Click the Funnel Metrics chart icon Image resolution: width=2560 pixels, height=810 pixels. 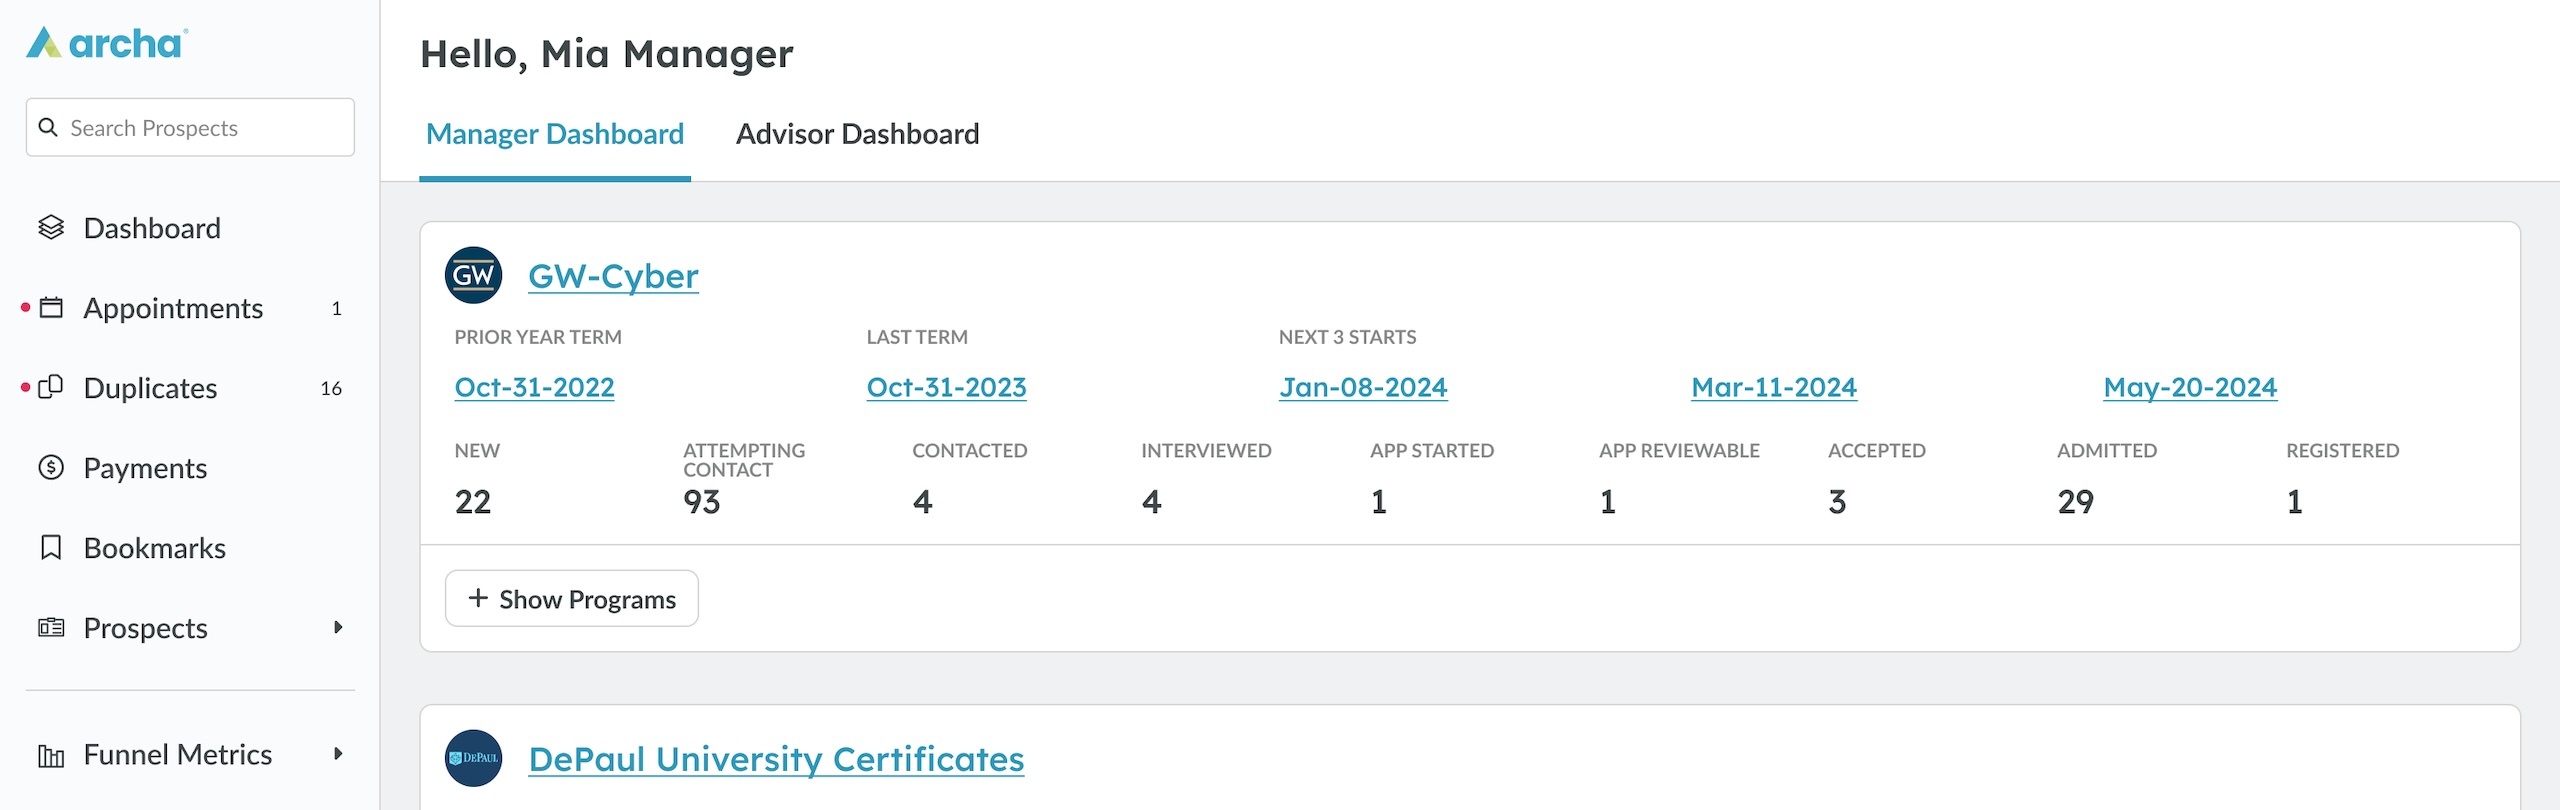[51, 755]
